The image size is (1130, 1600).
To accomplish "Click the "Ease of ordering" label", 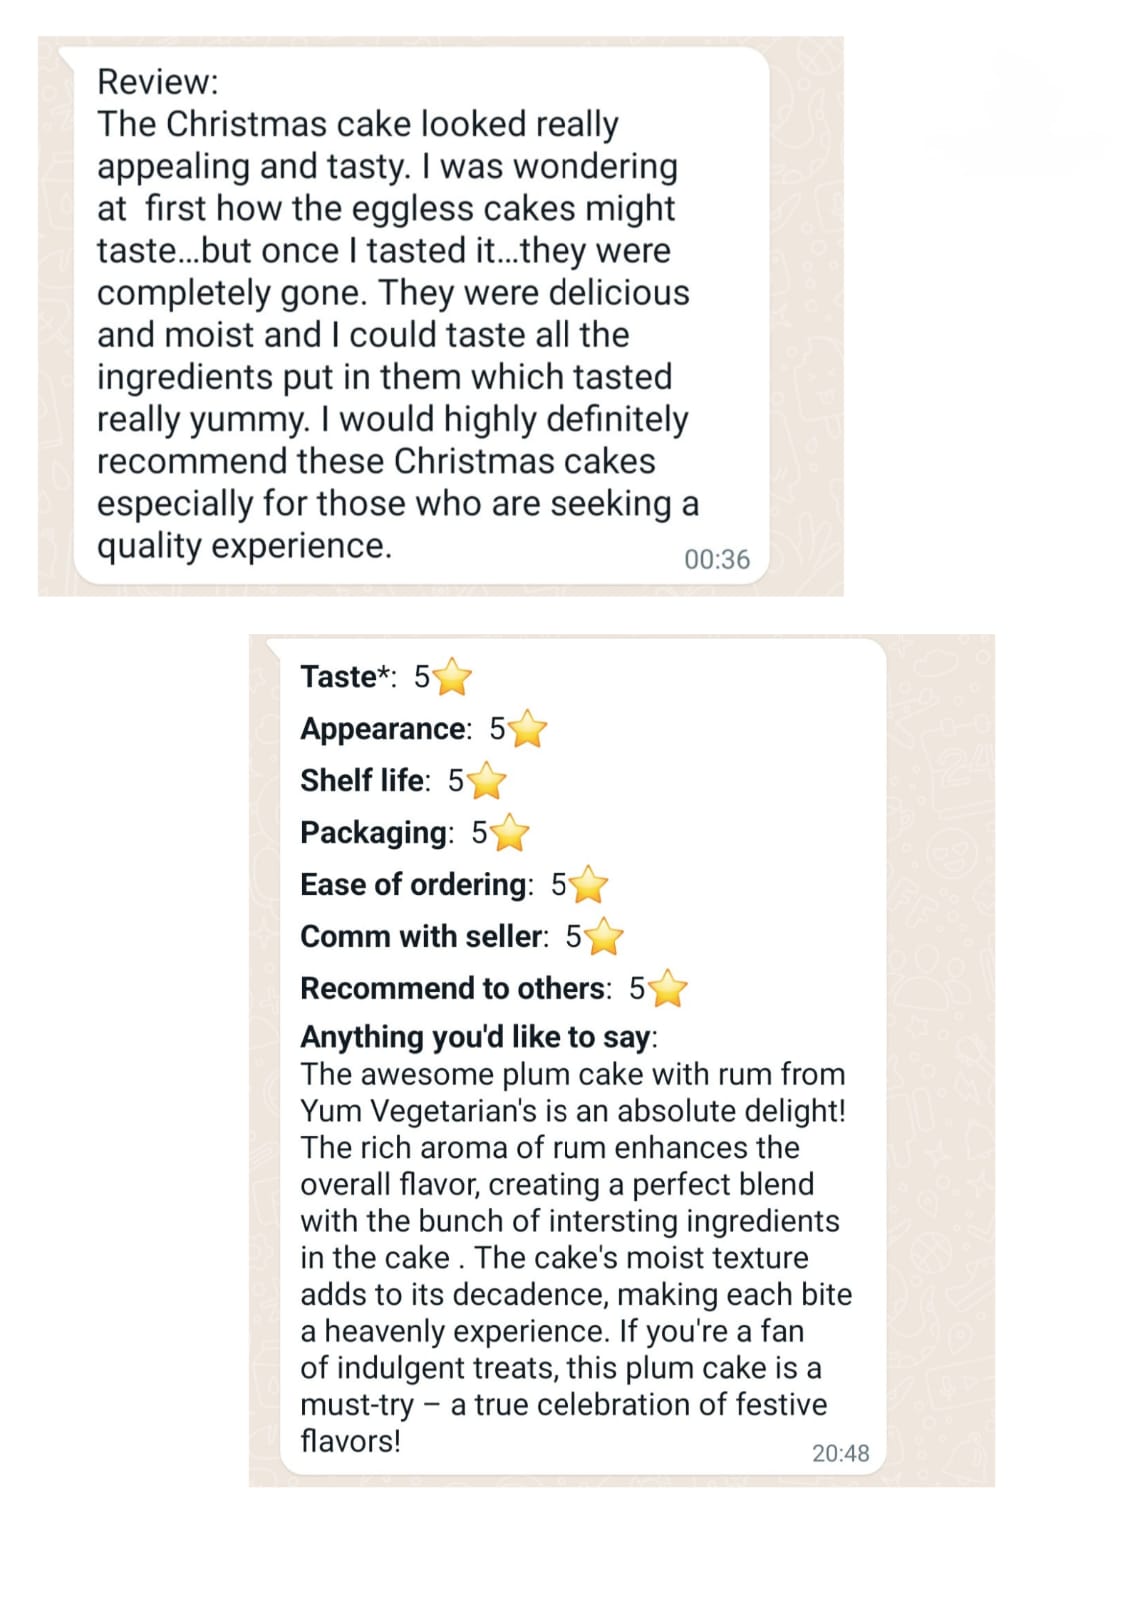I will click(414, 884).
